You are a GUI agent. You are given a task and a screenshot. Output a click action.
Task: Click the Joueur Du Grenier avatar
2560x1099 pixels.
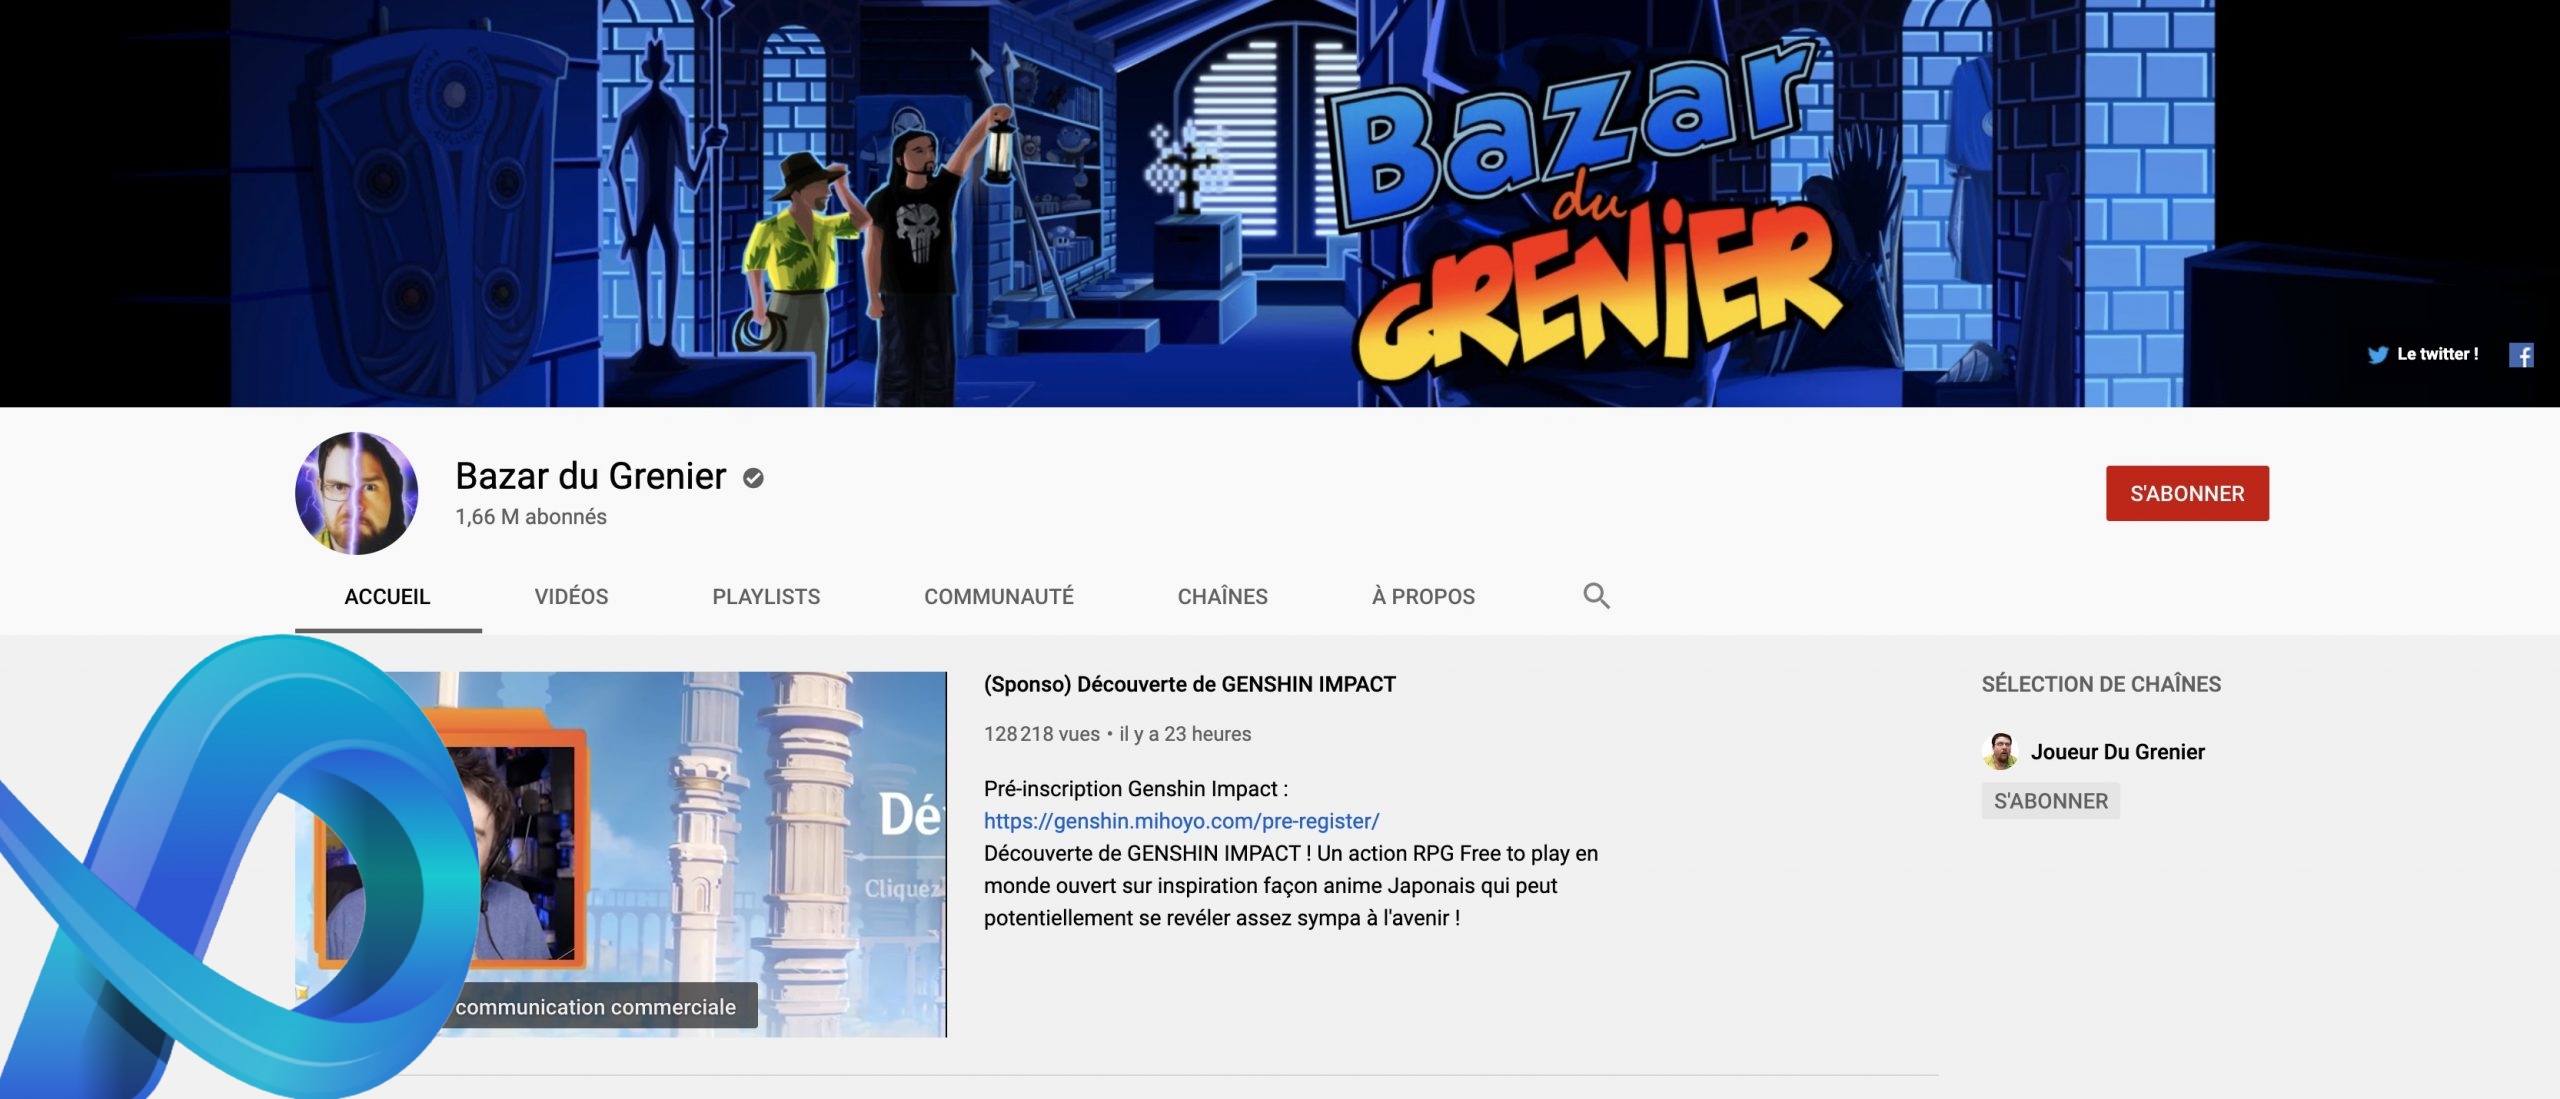click(x=1999, y=751)
